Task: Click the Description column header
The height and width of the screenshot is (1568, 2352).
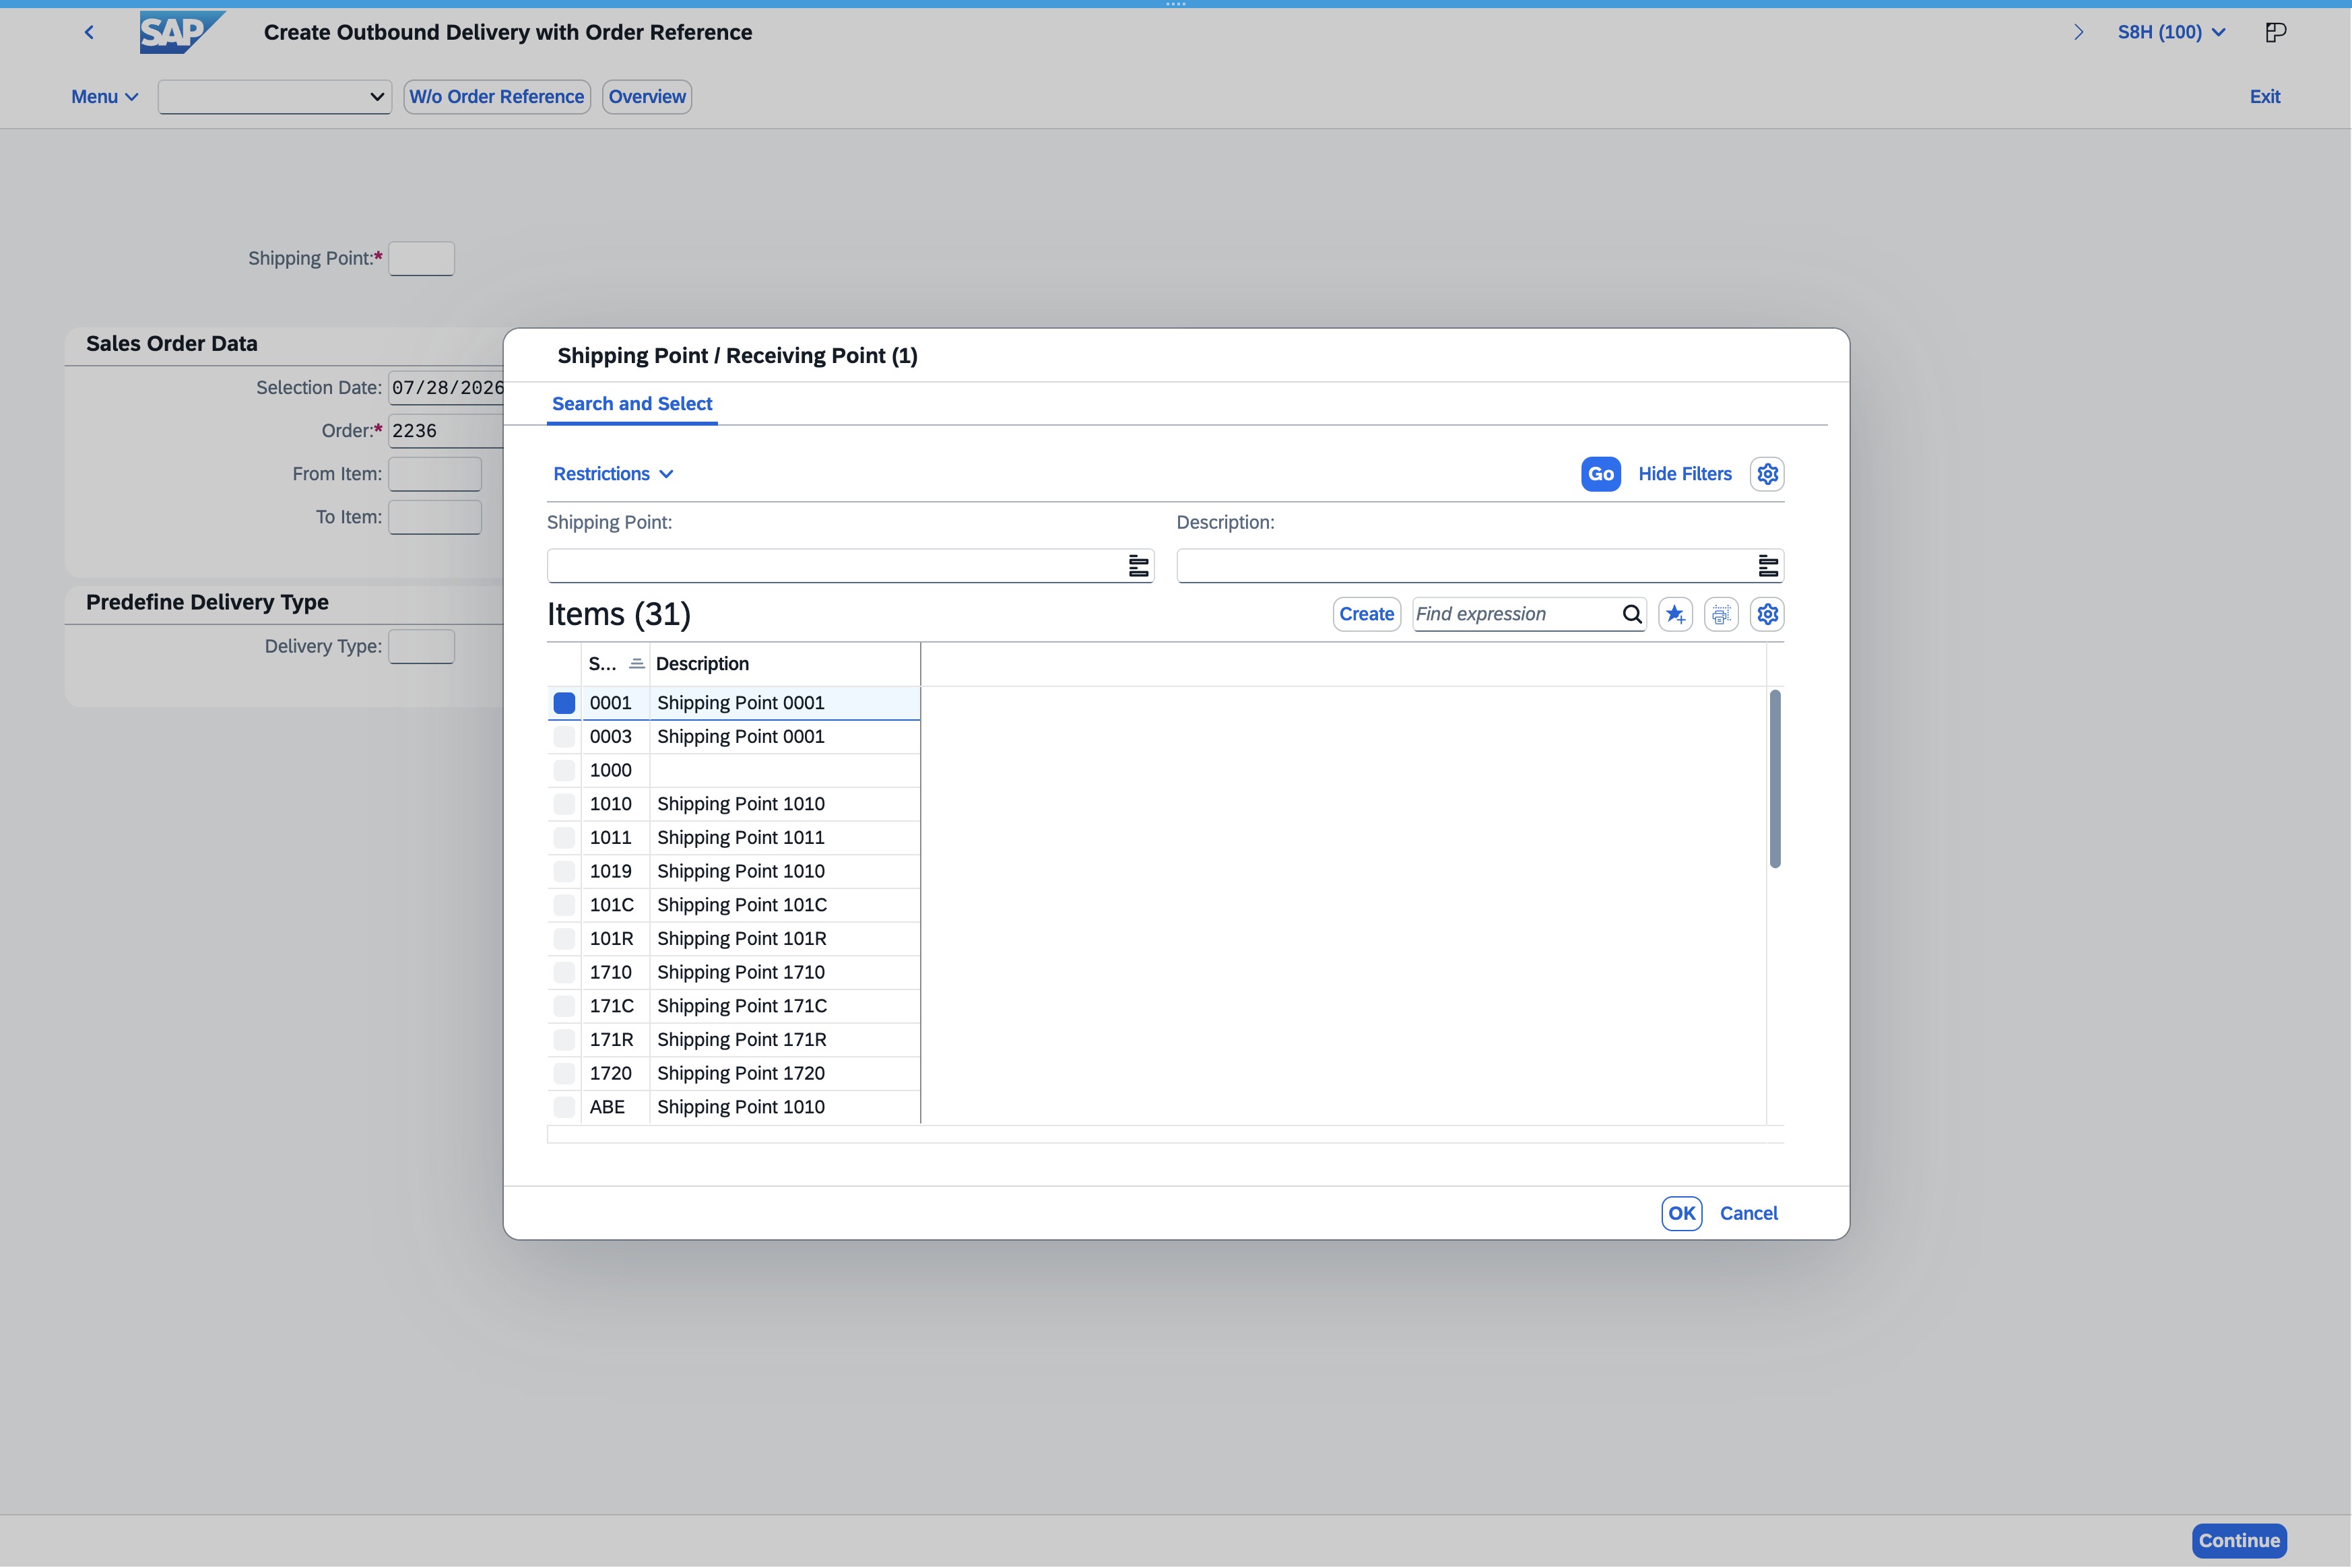Action: [785, 664]
